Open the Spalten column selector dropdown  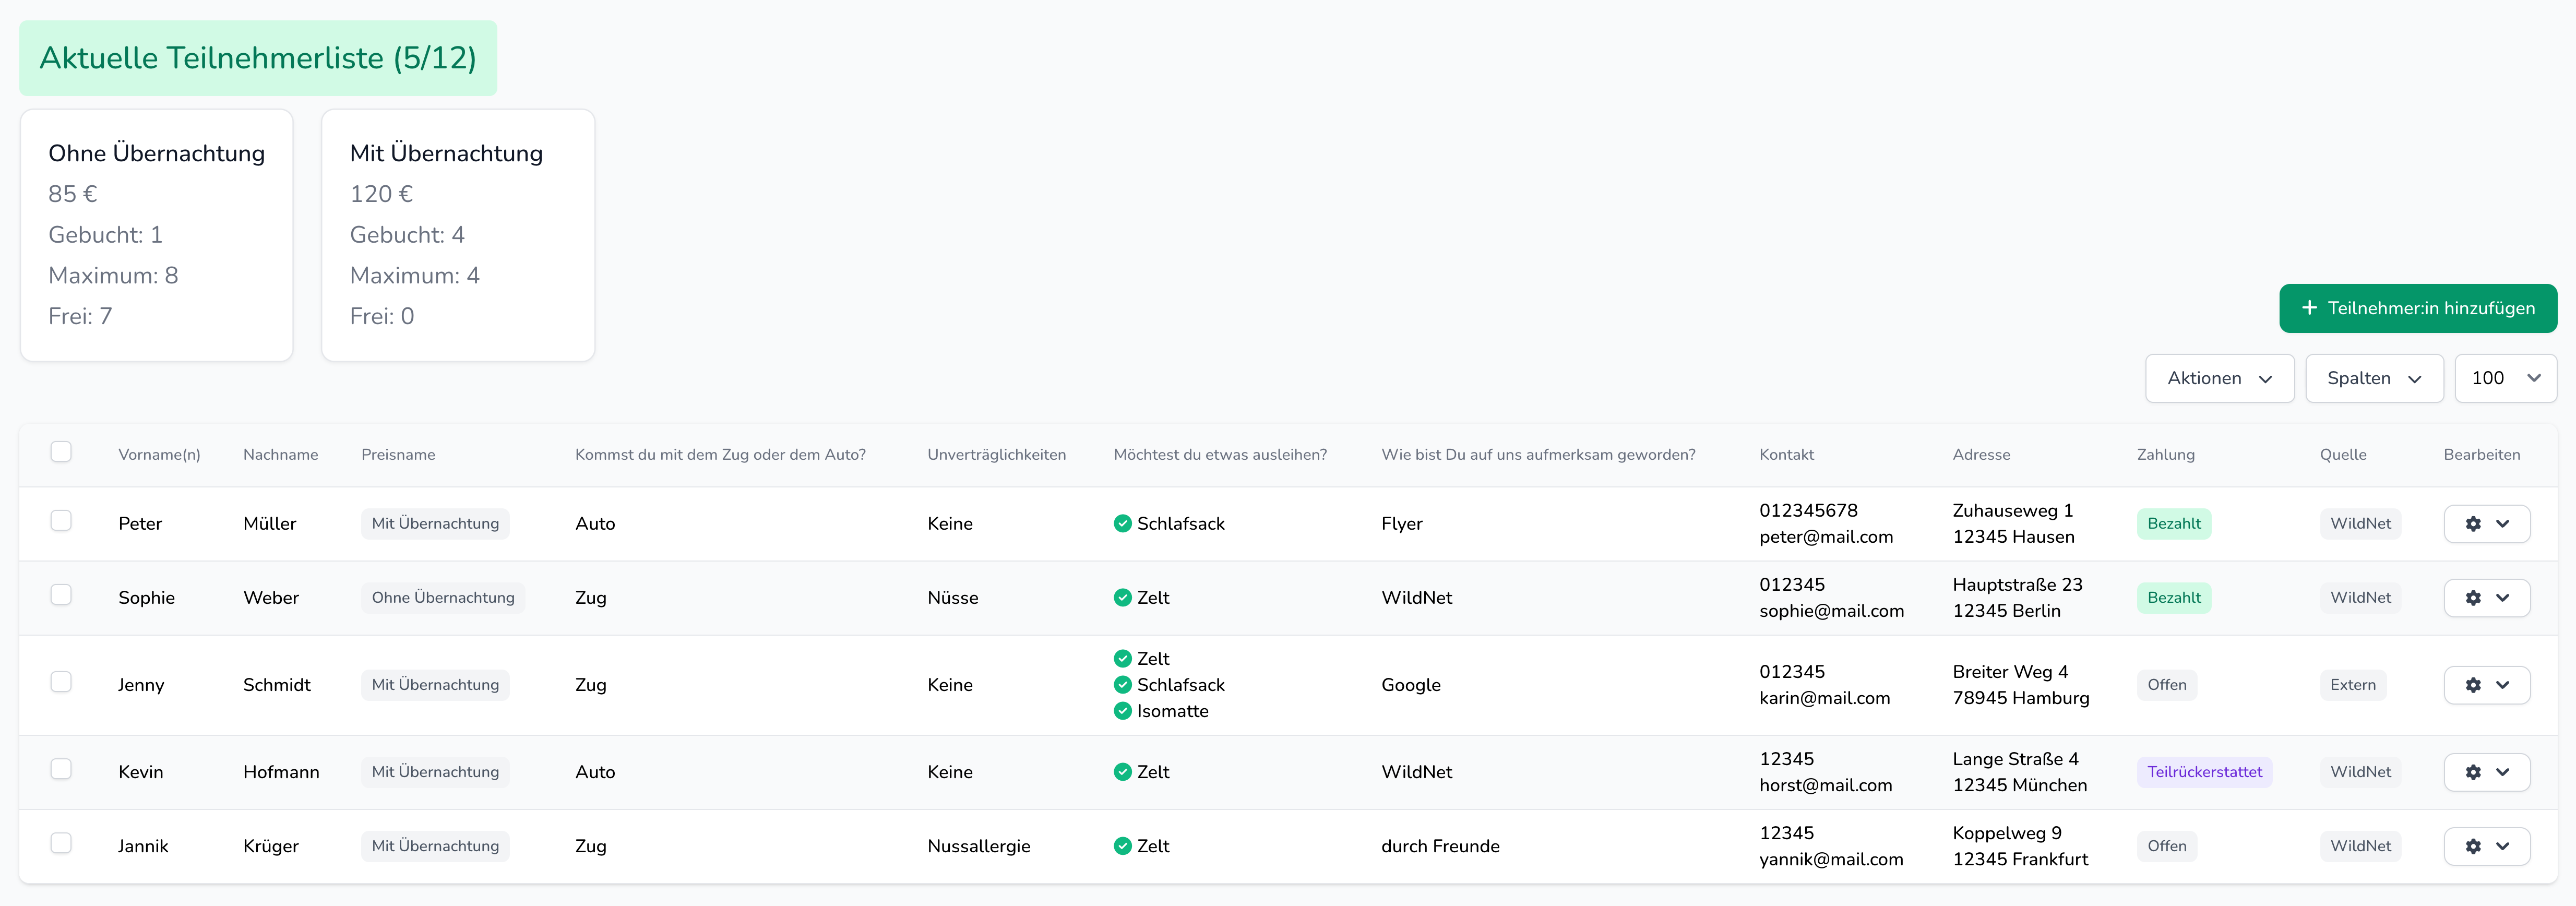click(x=2374, y=378)
